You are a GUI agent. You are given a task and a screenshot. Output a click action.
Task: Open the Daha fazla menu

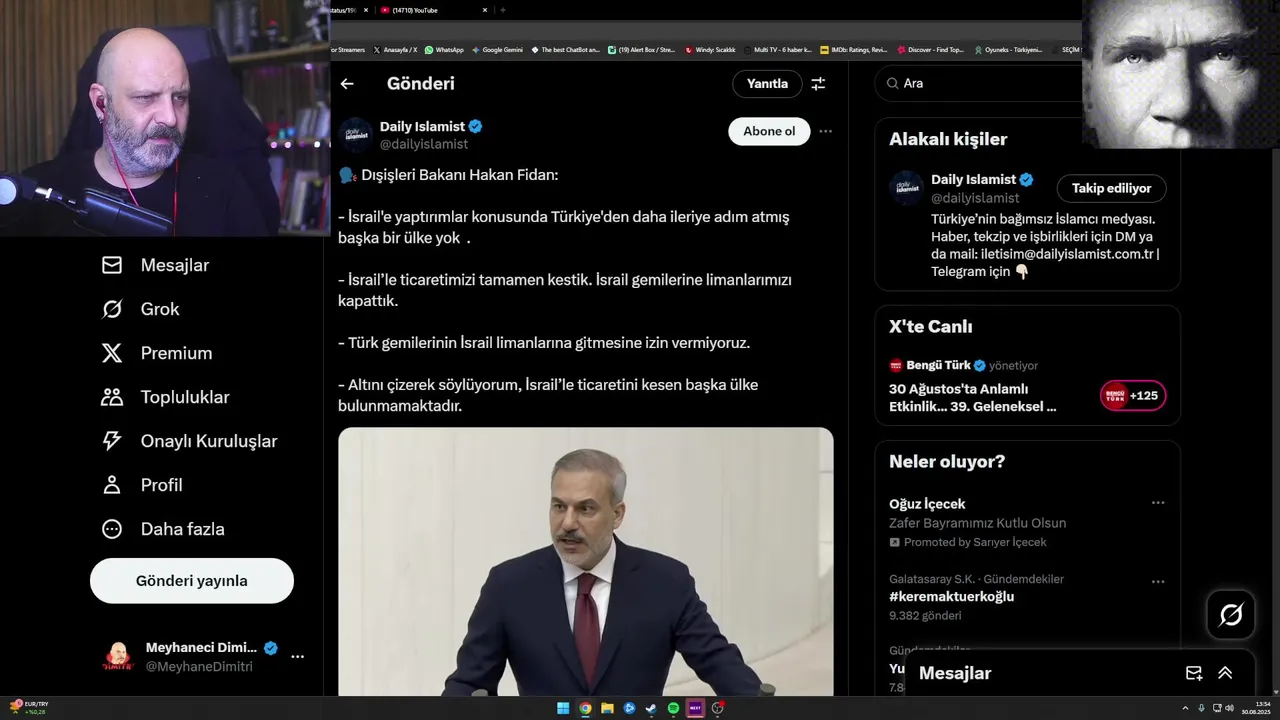(x=163, y=529)
